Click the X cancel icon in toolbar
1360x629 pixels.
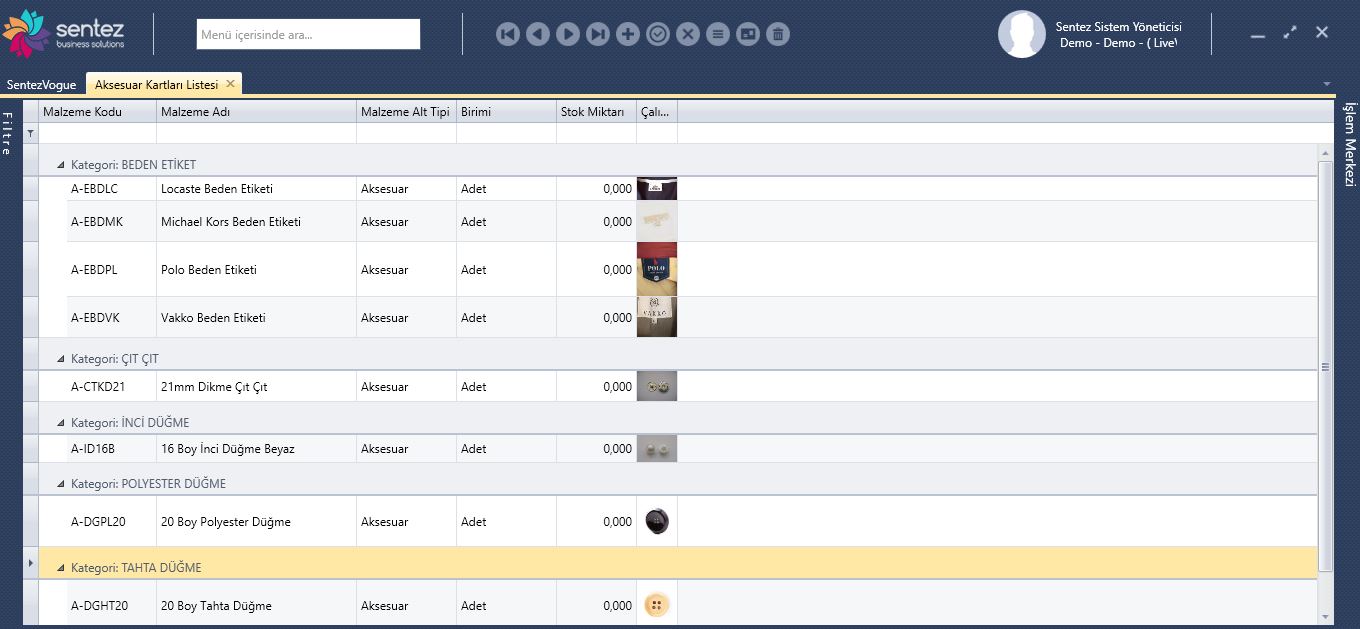(687, 35)
